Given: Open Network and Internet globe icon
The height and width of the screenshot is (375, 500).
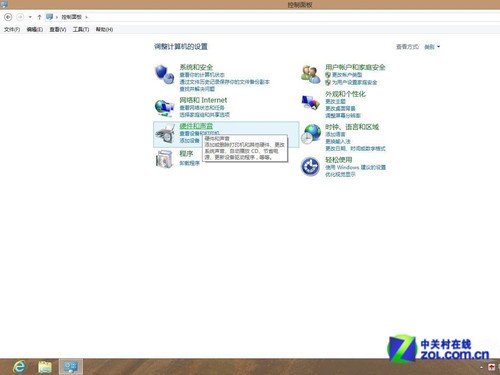Looking at the screenshot, I should tap(164, 108).
